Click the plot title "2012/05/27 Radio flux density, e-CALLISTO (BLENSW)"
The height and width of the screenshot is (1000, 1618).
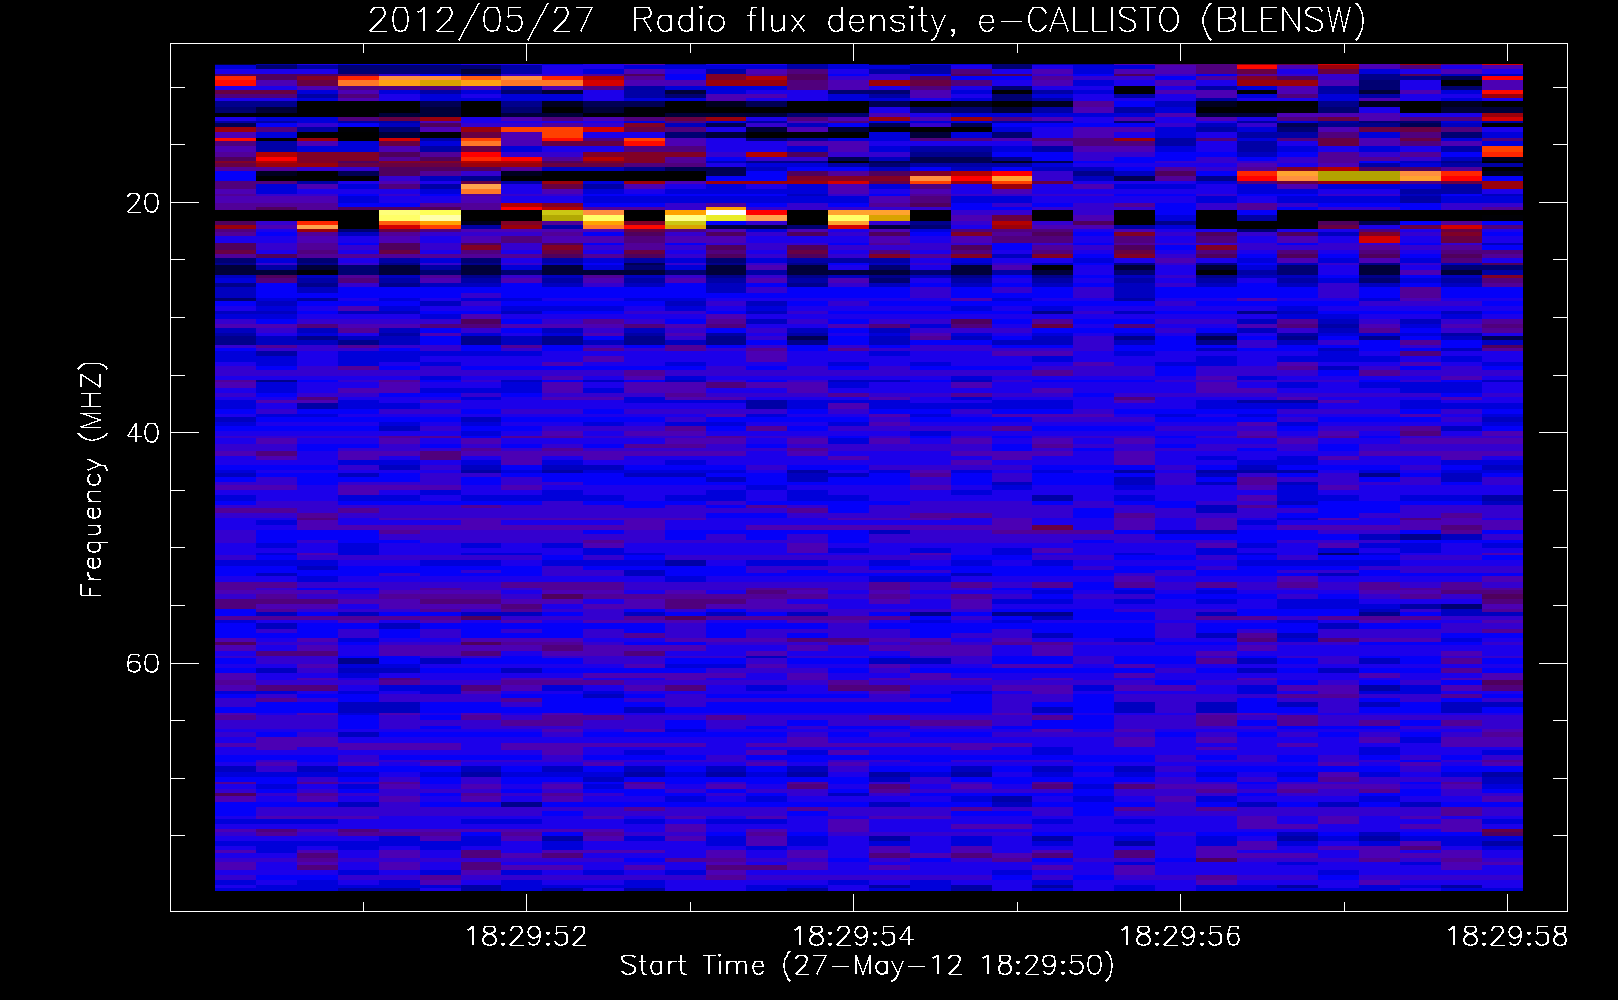867,20
